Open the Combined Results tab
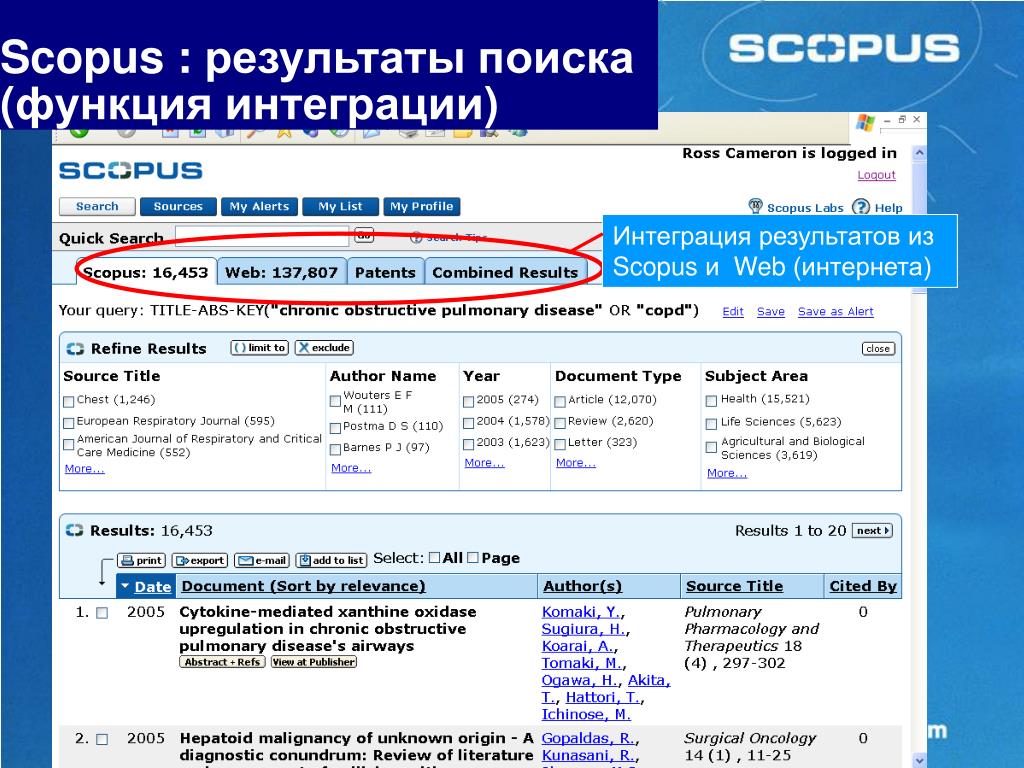Image resolution: width=1024 pixels, height=768 pixels. pyautogui.click(x=505, y=272)
